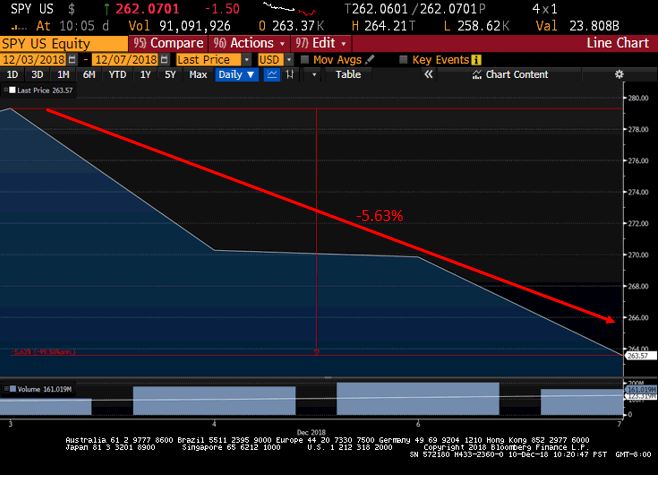Screen dimensions: 658x477
Task: Click the Chart Content icon
Action: point(477,75)
